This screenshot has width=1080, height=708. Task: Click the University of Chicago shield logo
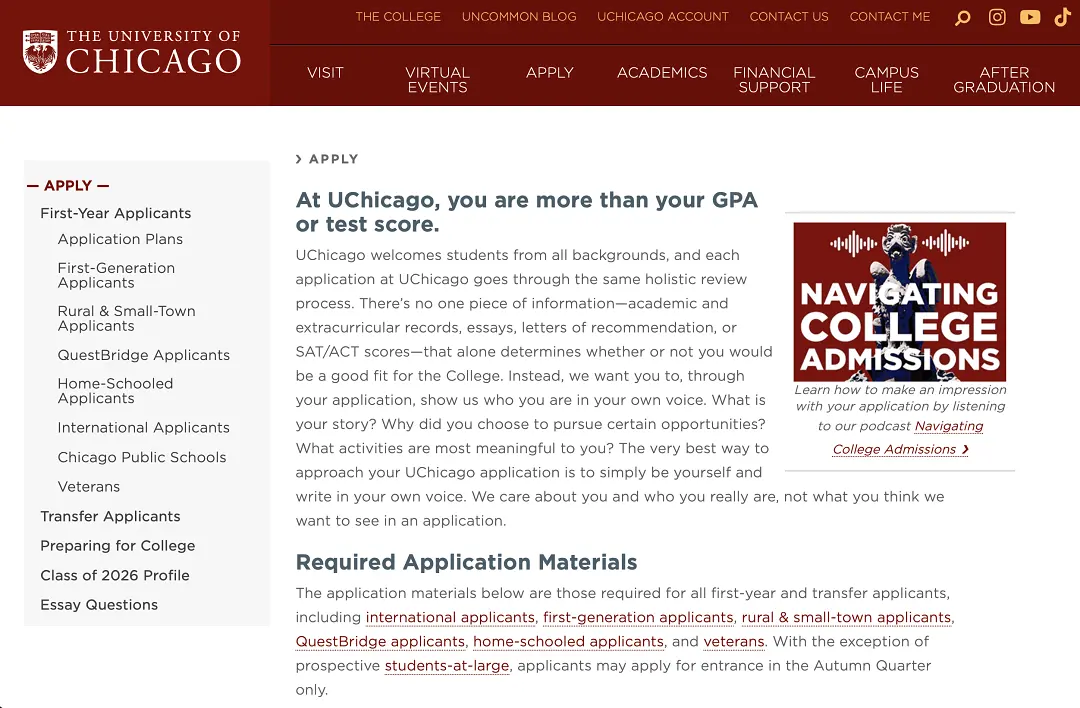tap(40, 52)
